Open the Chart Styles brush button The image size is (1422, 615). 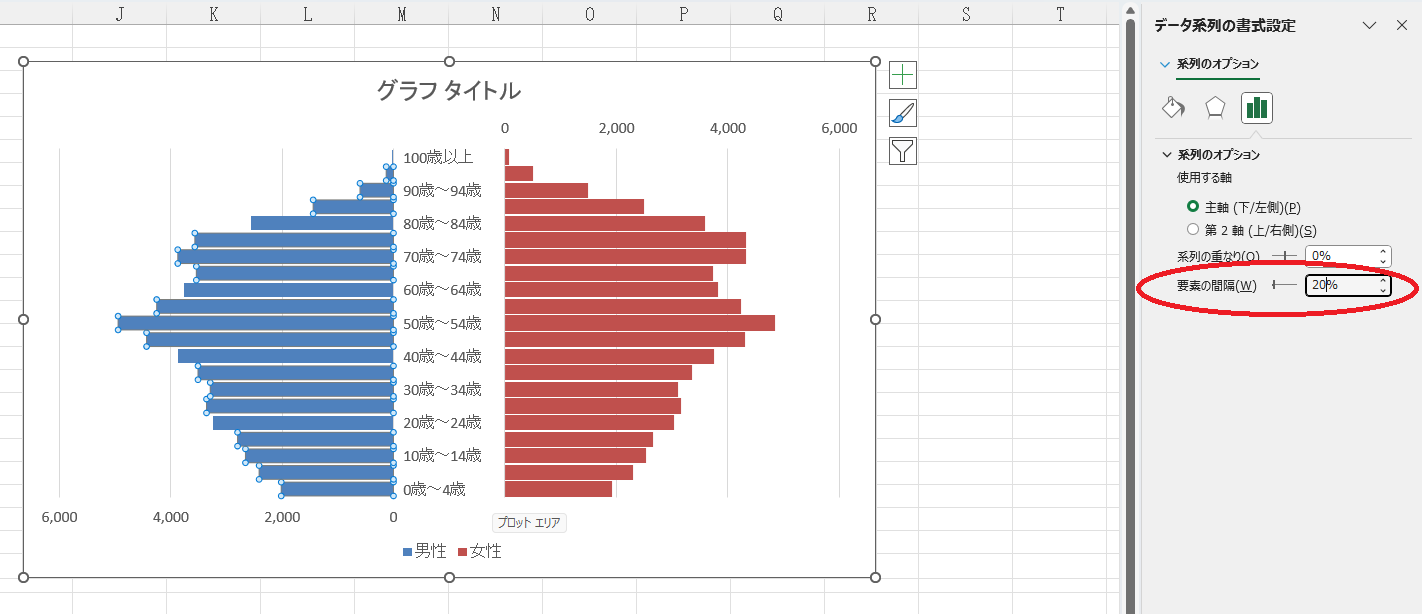[x=903, y=113]
